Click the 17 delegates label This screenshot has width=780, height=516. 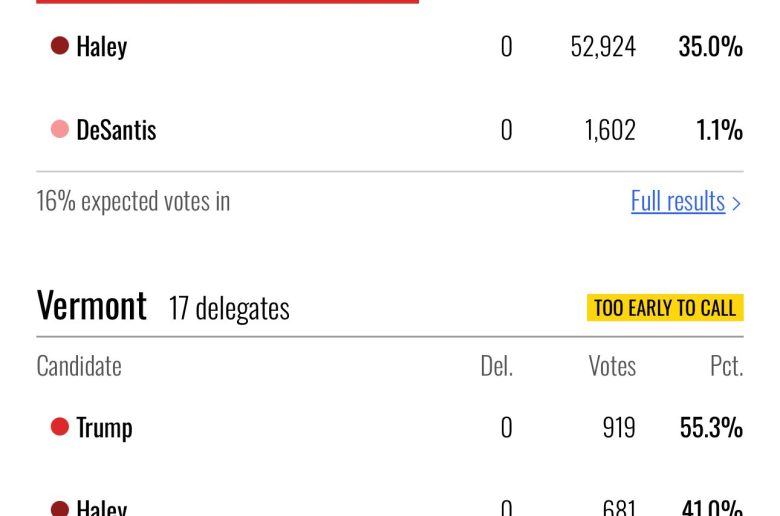[x=229, y=308]
